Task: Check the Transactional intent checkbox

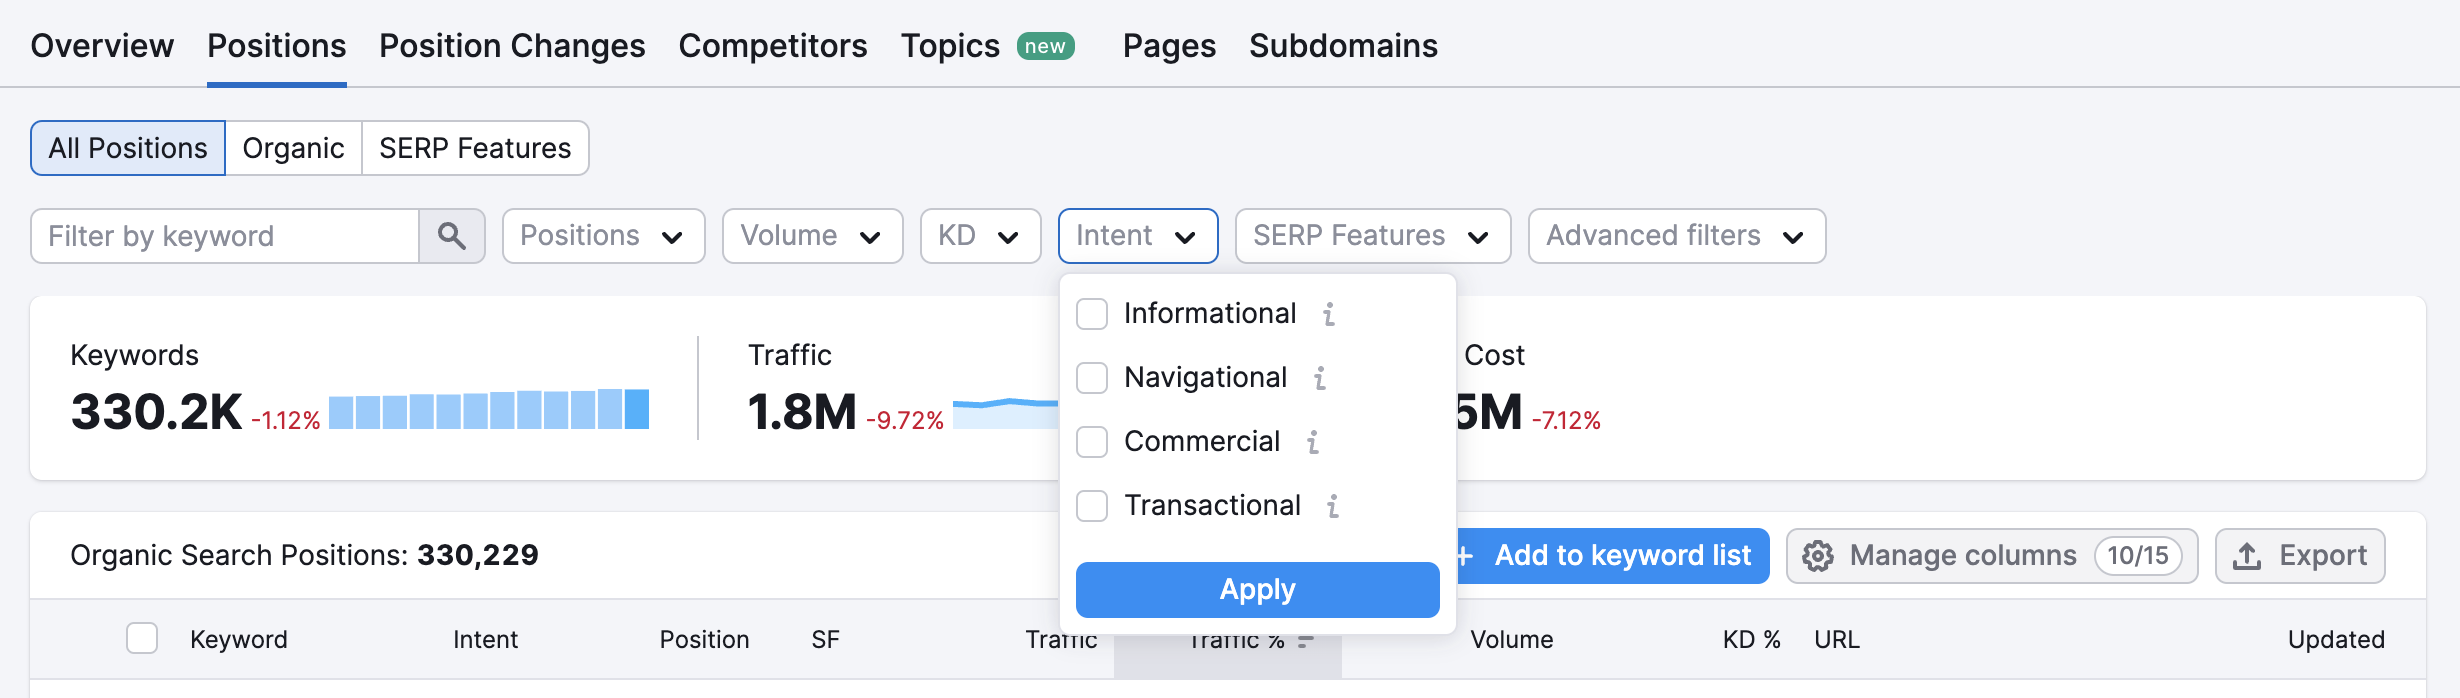Action: pos(1092,506)
